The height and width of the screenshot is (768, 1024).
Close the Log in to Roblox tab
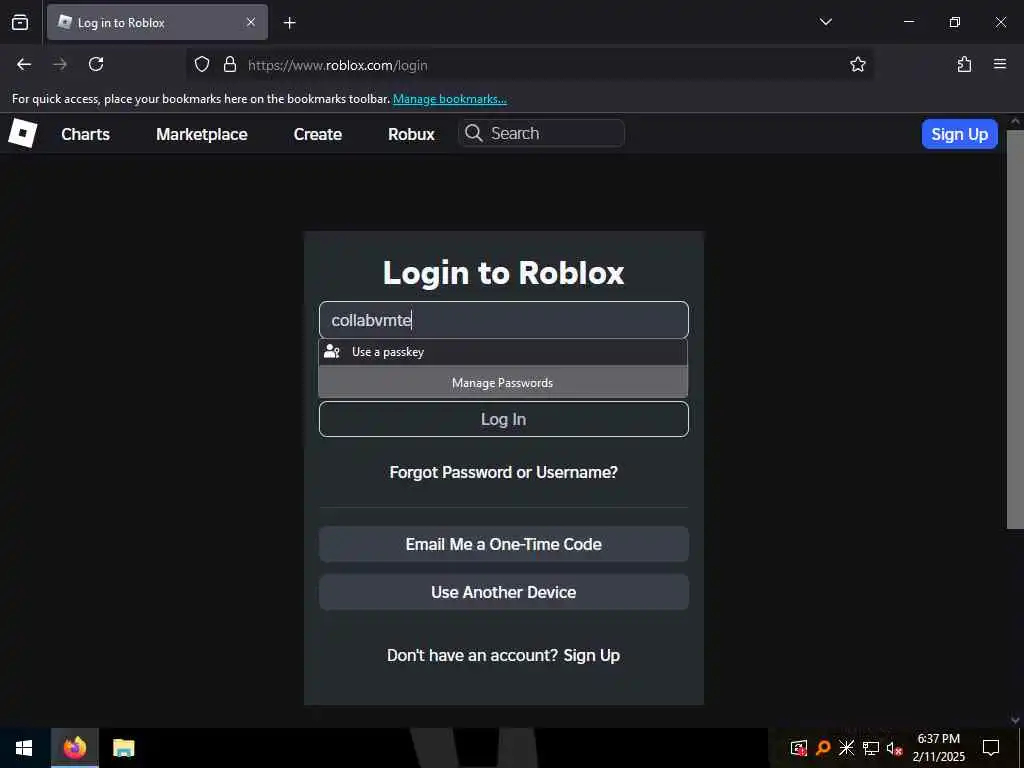[x=250, y=22]
